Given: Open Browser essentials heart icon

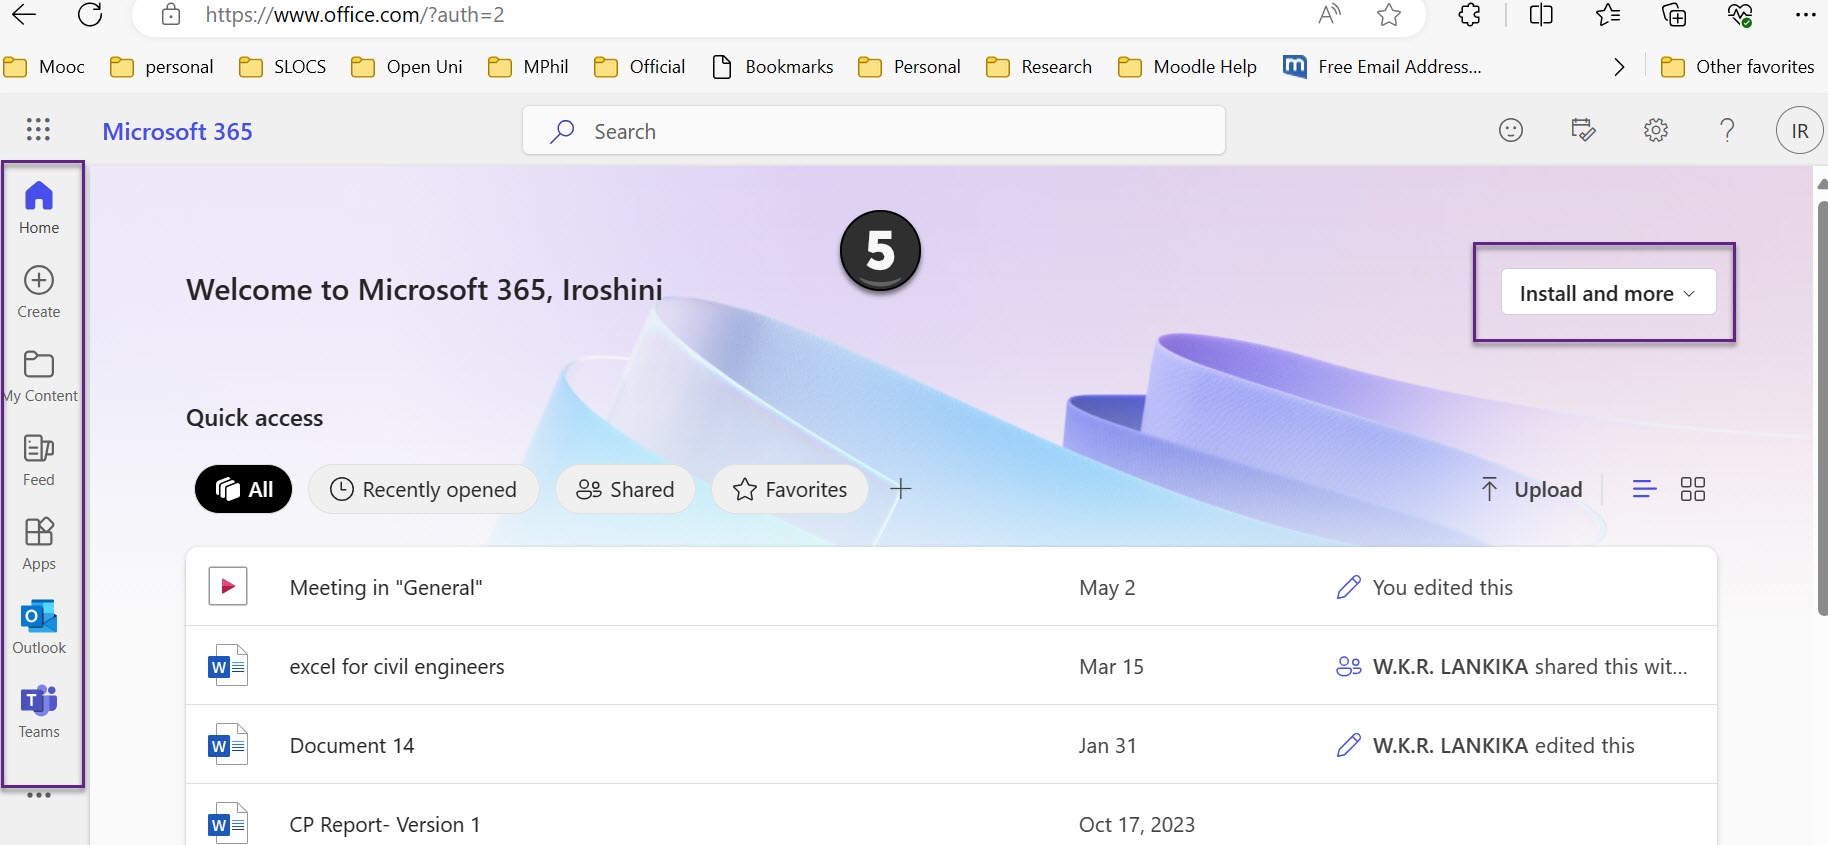Looking at the screenshot, I should point(1740,14).
